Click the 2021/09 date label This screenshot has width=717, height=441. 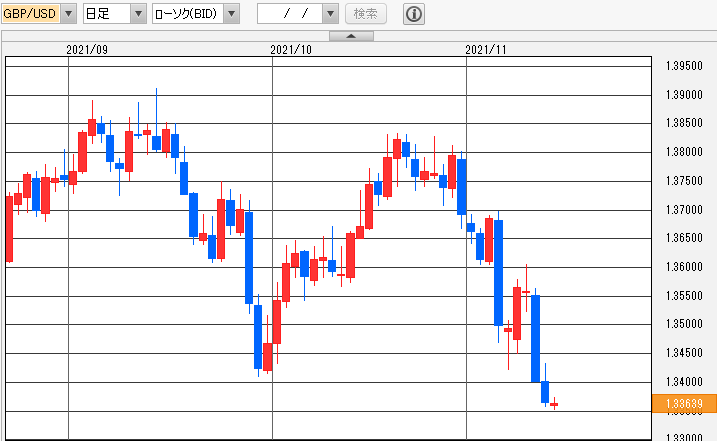(x=87, y=50)
